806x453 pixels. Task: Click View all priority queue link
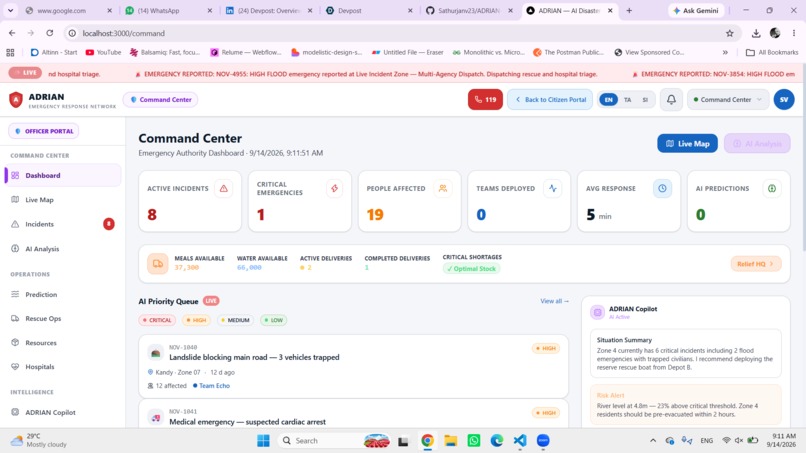pos(554,301)
